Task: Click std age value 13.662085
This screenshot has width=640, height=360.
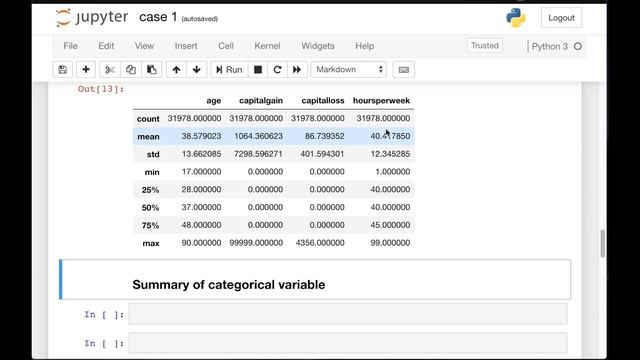Action: [201, 154]
